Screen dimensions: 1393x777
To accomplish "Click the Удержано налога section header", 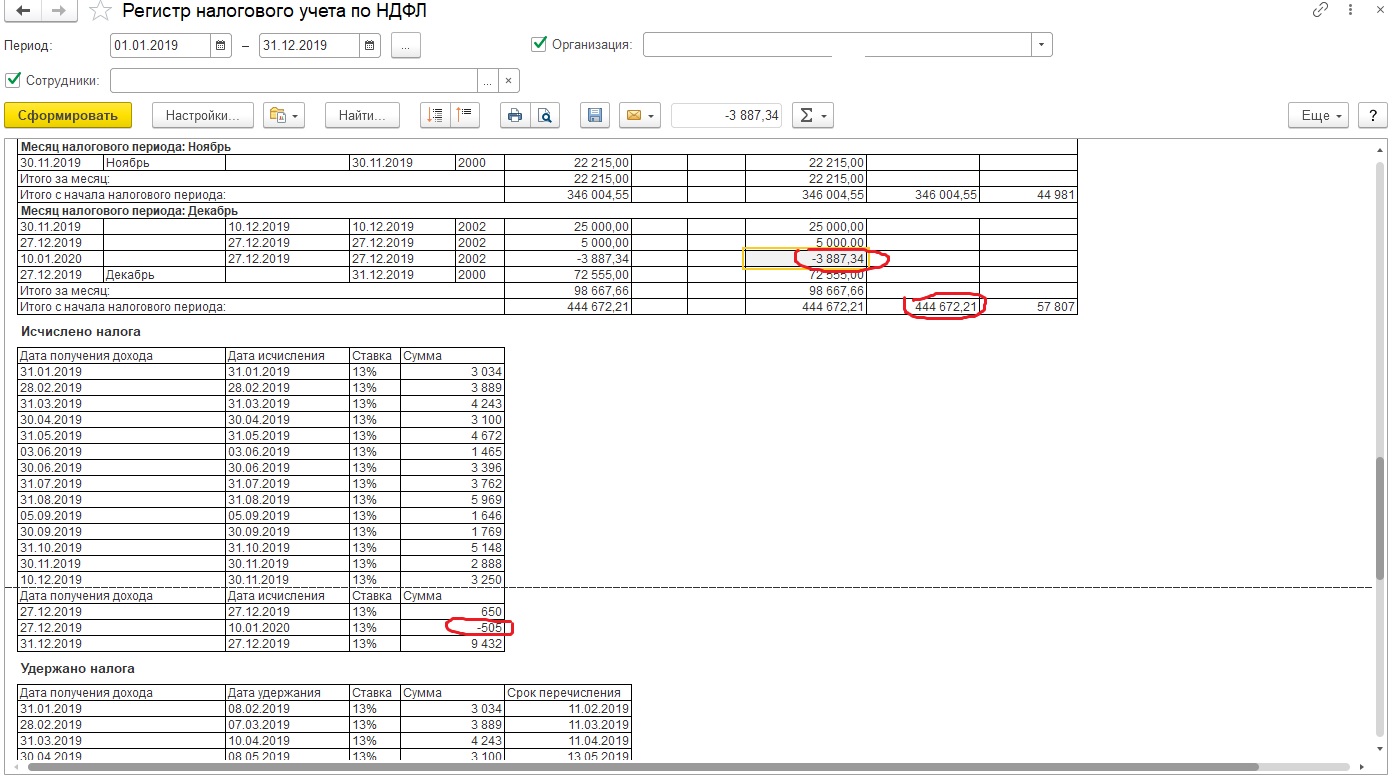I will coord(78,668).
